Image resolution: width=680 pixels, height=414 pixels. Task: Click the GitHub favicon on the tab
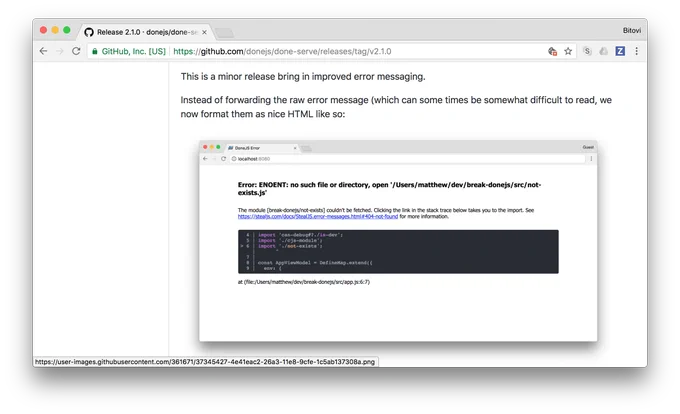click(89, 32)
